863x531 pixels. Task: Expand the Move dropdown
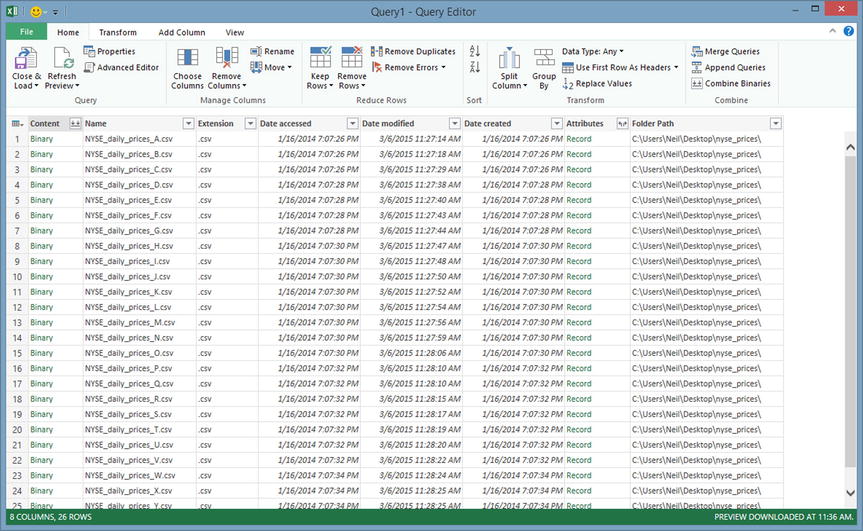pyautogui.click(x=290, y=68)
